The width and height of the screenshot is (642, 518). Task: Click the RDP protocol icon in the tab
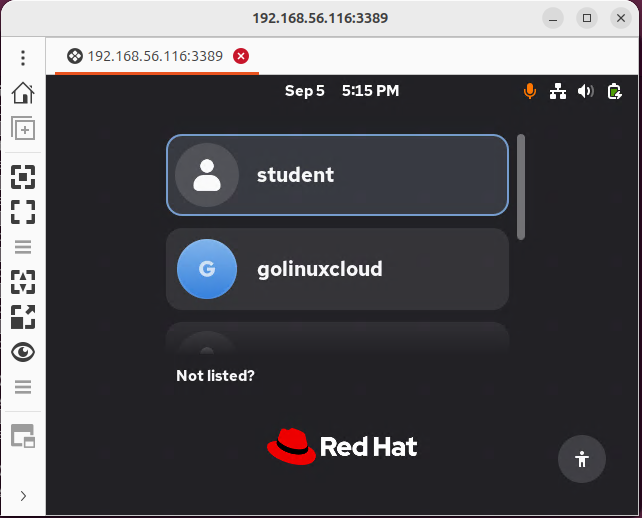tap(75, 56)
